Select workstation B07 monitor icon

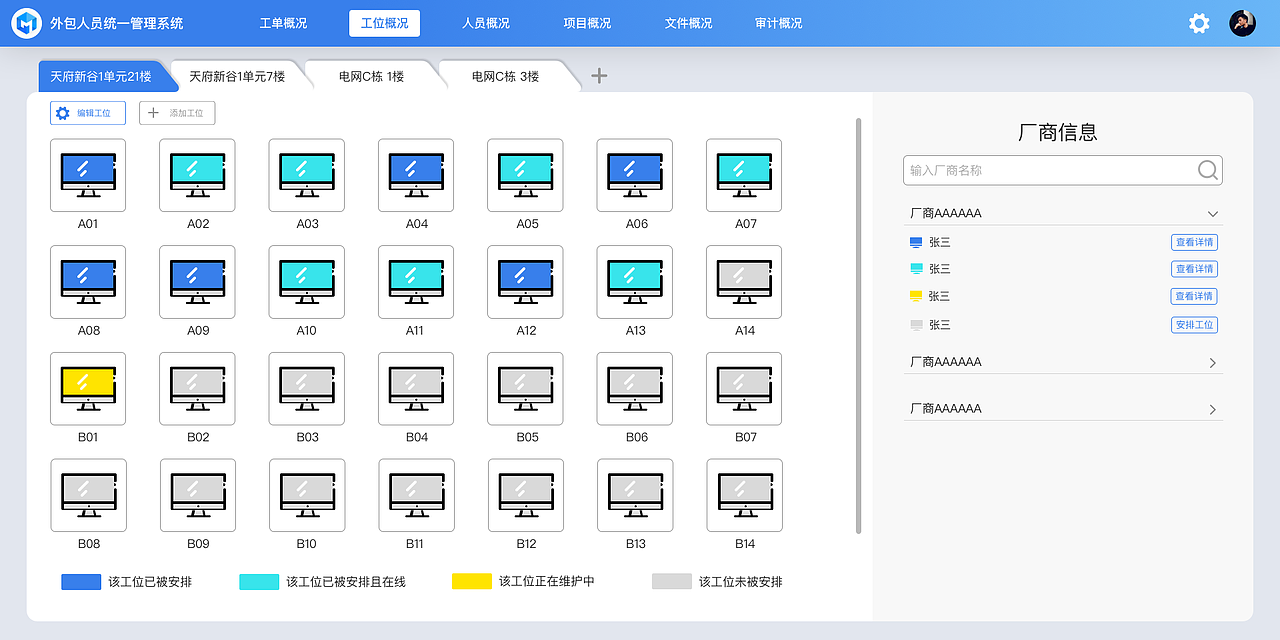[744, 389]
